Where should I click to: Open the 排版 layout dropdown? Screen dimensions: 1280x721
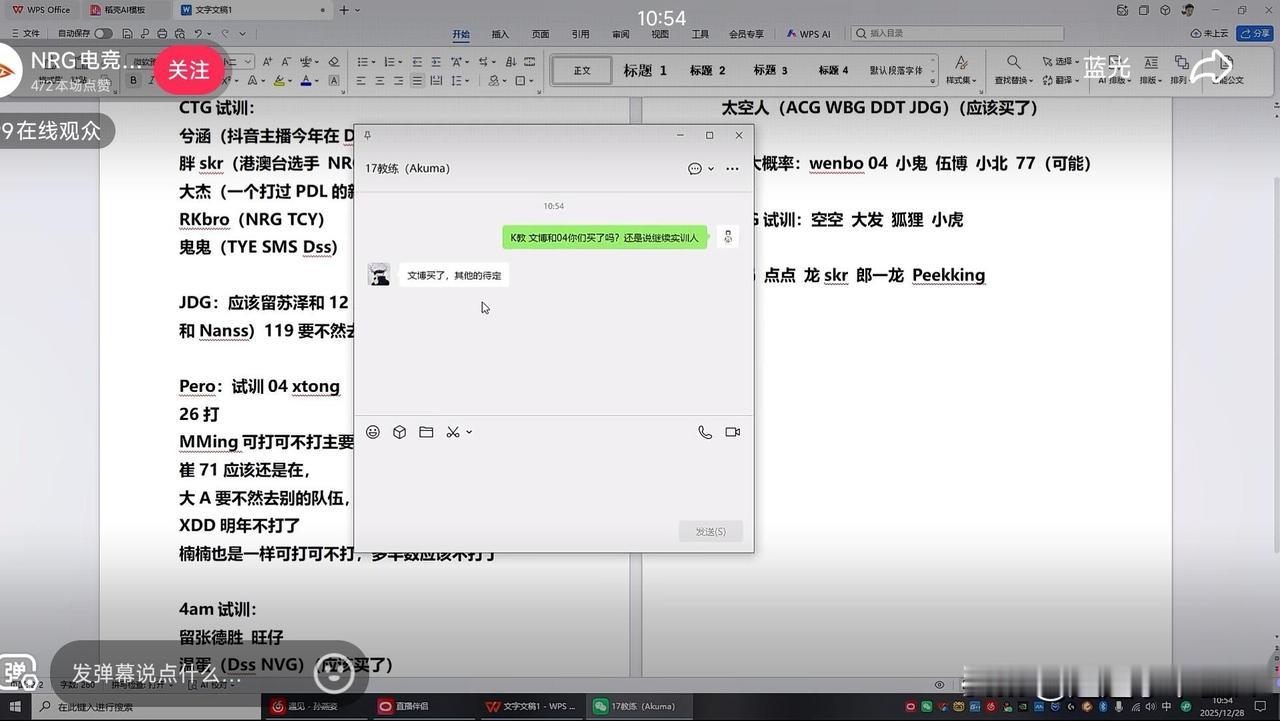click(x=1151, y=71)
